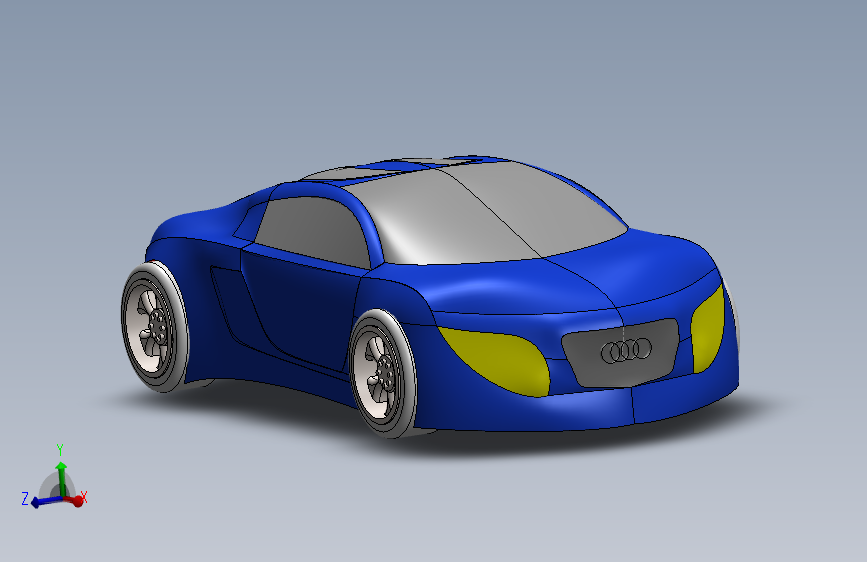The width and height of the screenshot is (867, 562).
Task: Click the blue Z axis arrow of triad
Action: click(45, 502)
